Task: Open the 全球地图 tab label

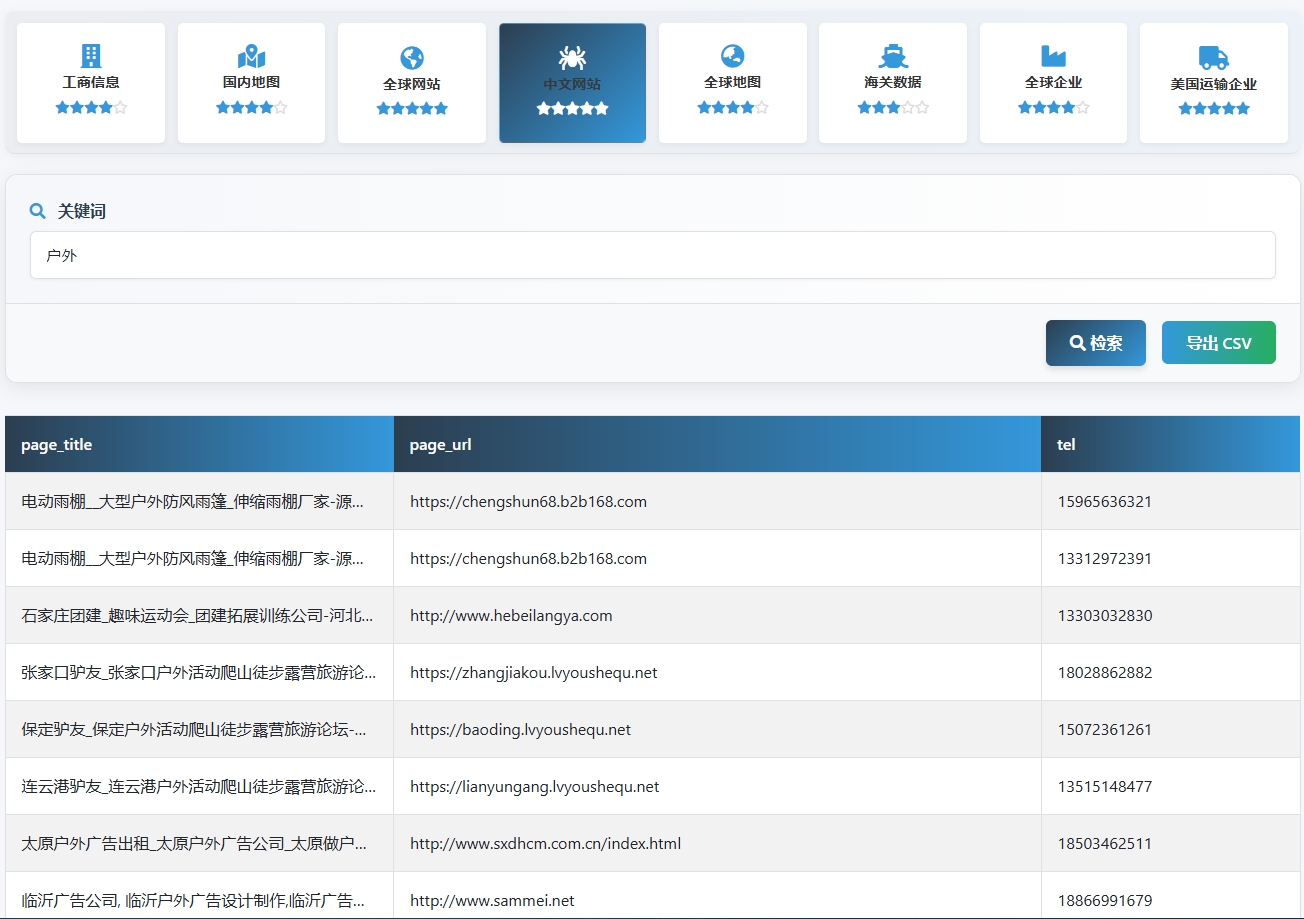Action: tap(733, 82)
